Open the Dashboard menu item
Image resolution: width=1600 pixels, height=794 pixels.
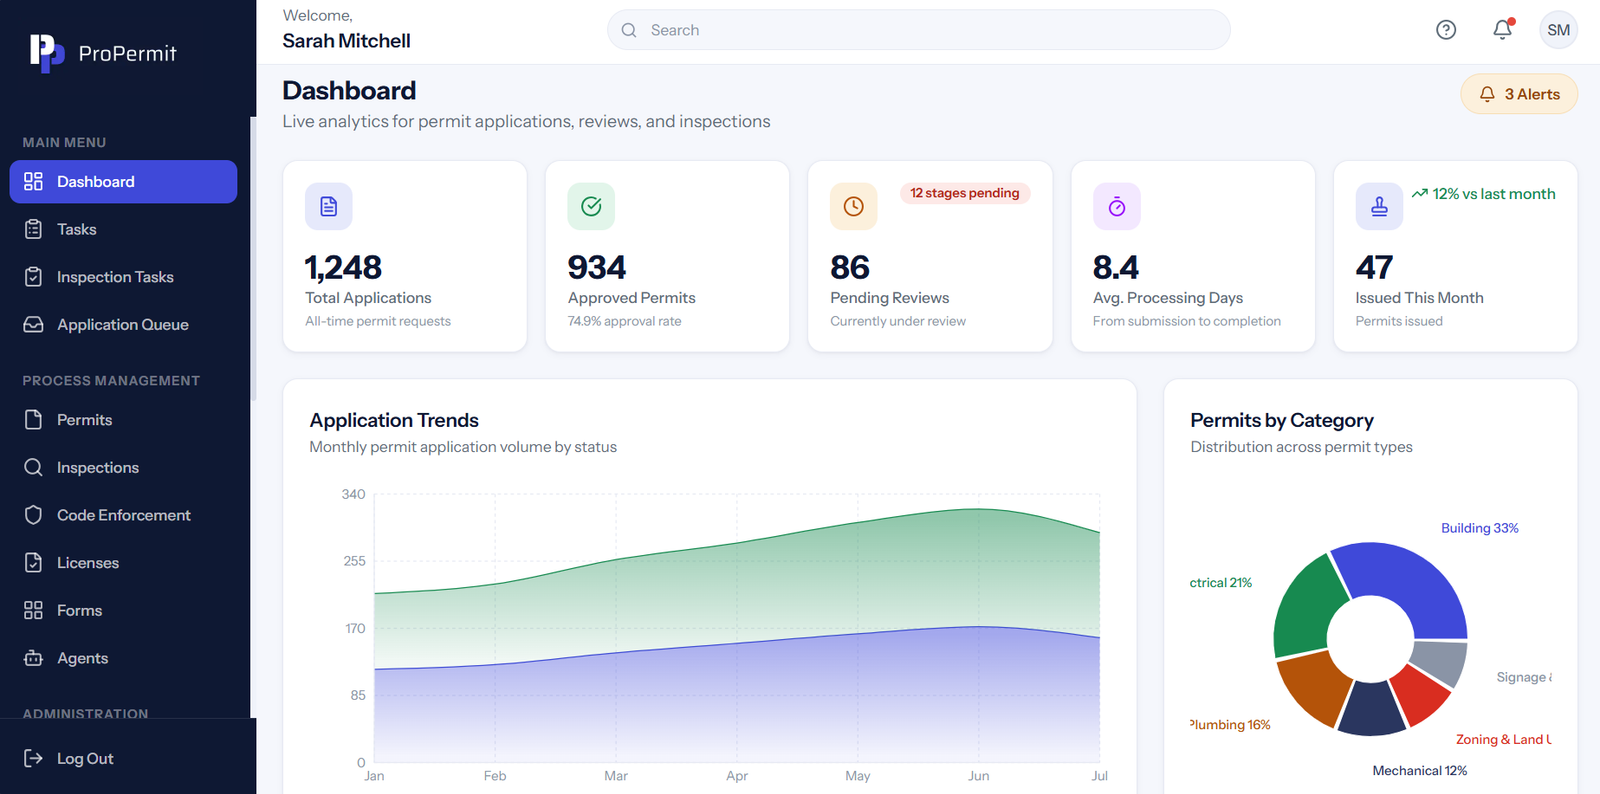point(123,181)
